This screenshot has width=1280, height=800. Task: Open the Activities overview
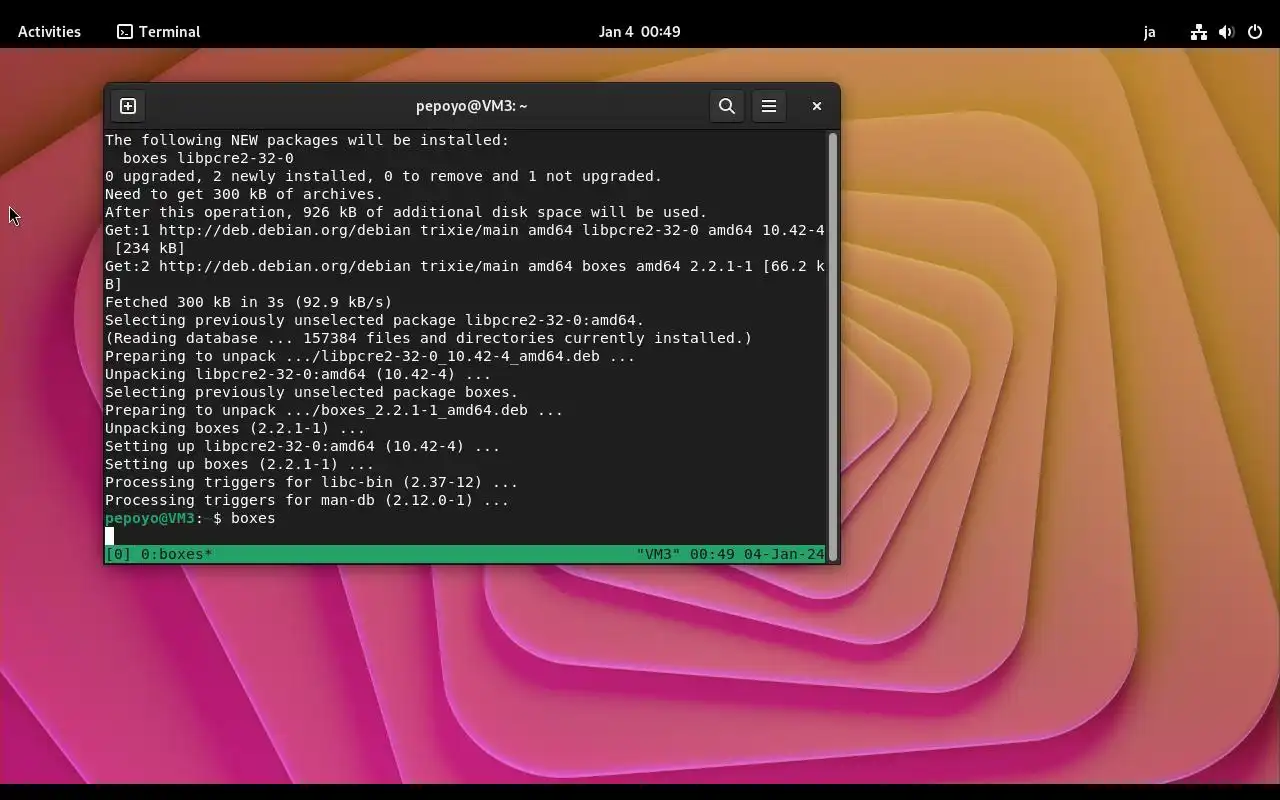pyautogui.click(x=49, y=32)
